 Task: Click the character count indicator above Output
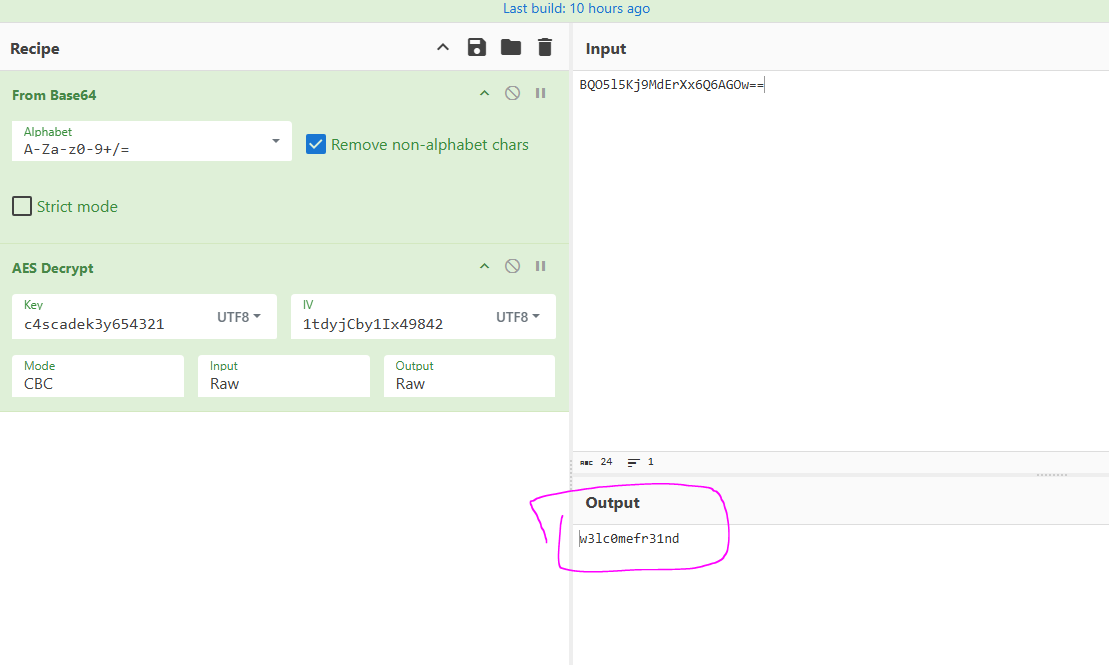pos(598,462)
